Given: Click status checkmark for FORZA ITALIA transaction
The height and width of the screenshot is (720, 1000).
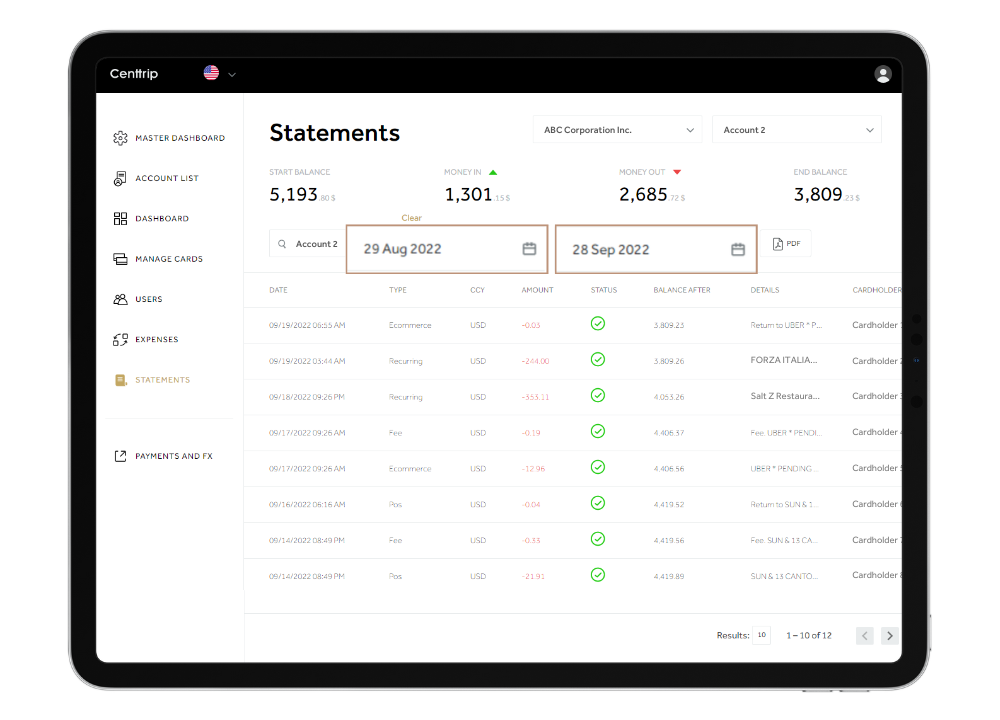Looking at the screenshot, I should click(598, 360).
